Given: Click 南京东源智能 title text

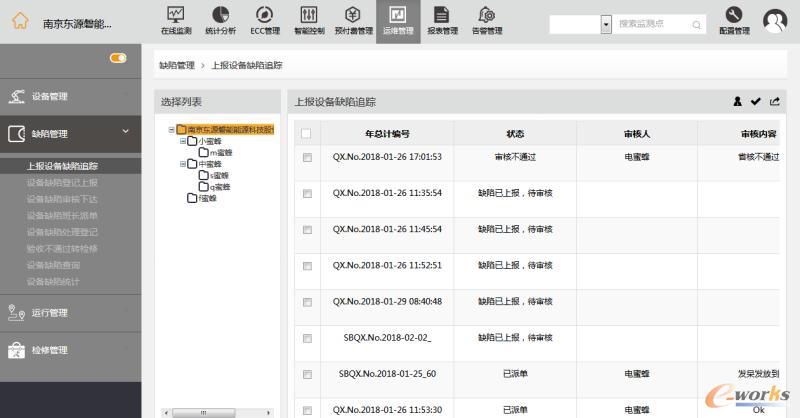Looking at the screenshot, I should tap(77, 23).
